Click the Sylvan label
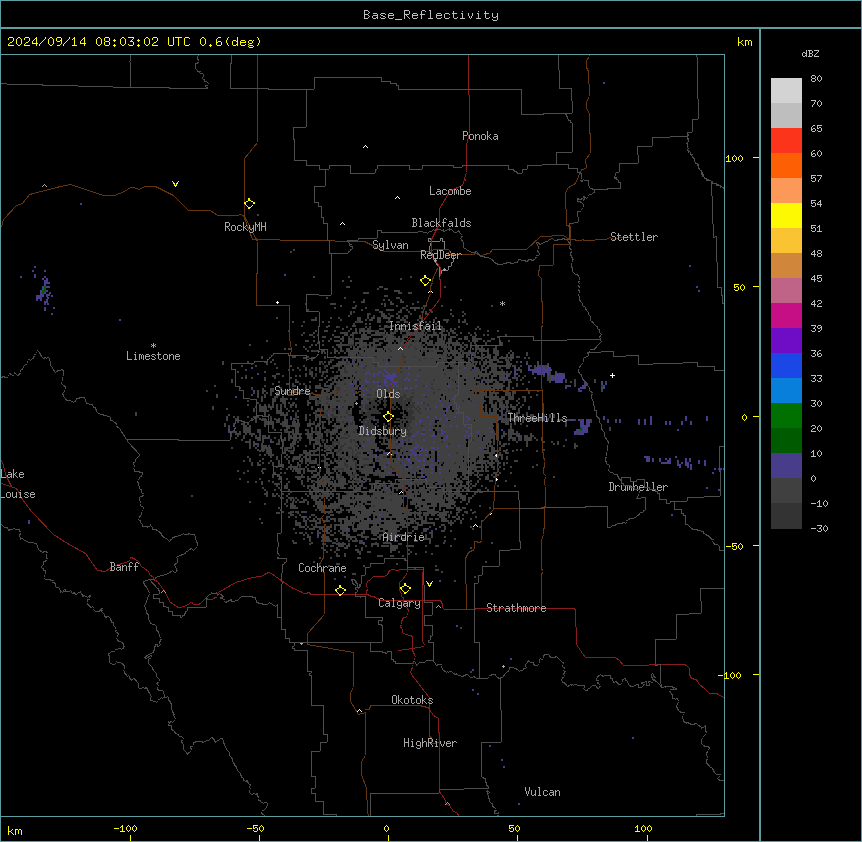Image resolution: width=862 pixels, height=842 pixels. (390, 245)
